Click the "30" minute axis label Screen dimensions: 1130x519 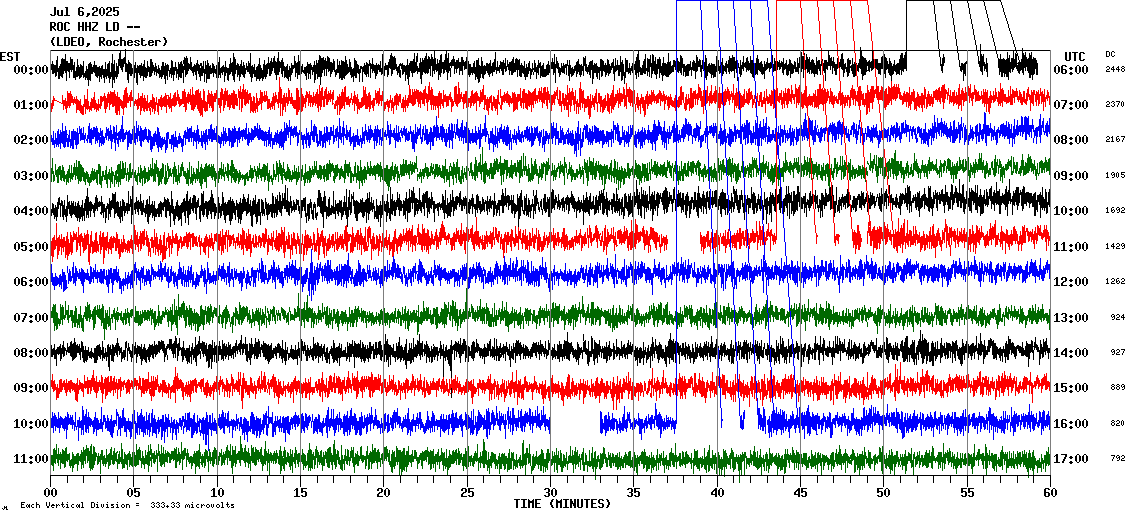coord(551,492)
